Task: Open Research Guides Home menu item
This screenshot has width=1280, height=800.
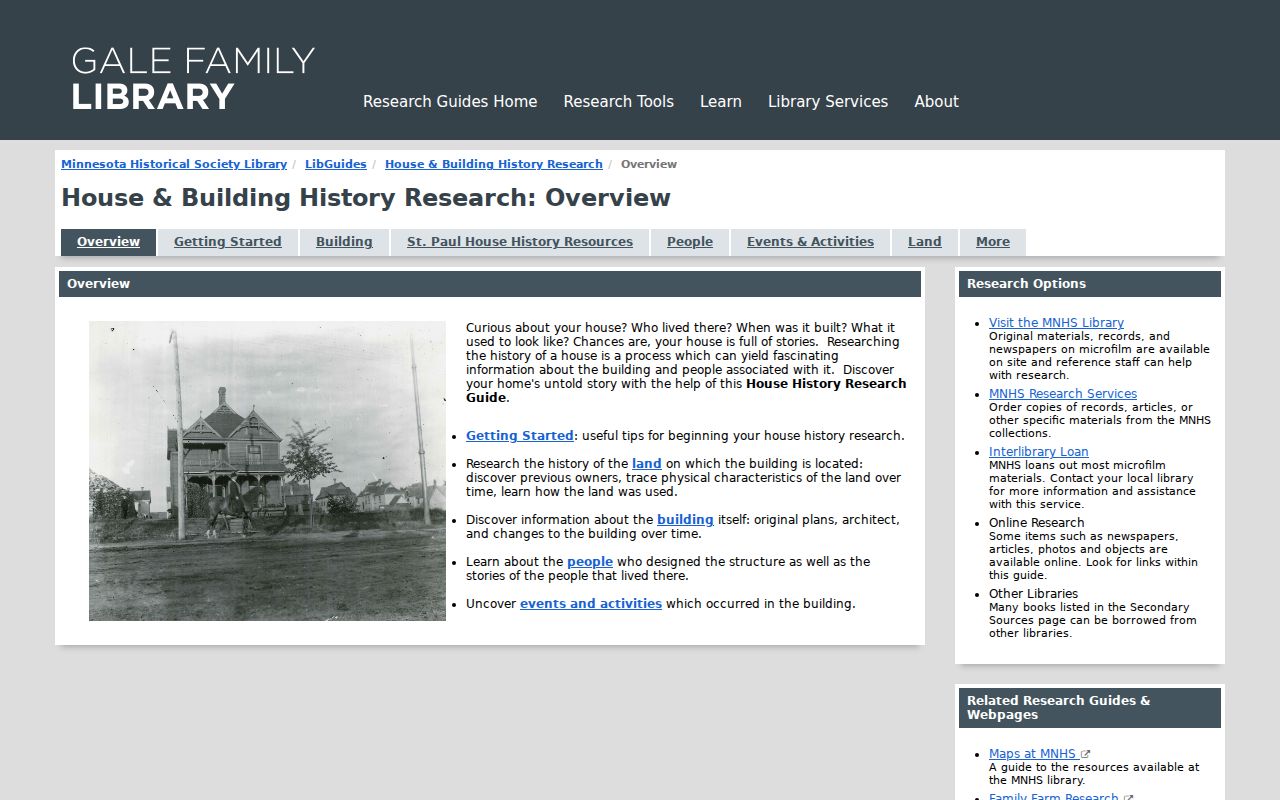Action: (x=450, y=101)
